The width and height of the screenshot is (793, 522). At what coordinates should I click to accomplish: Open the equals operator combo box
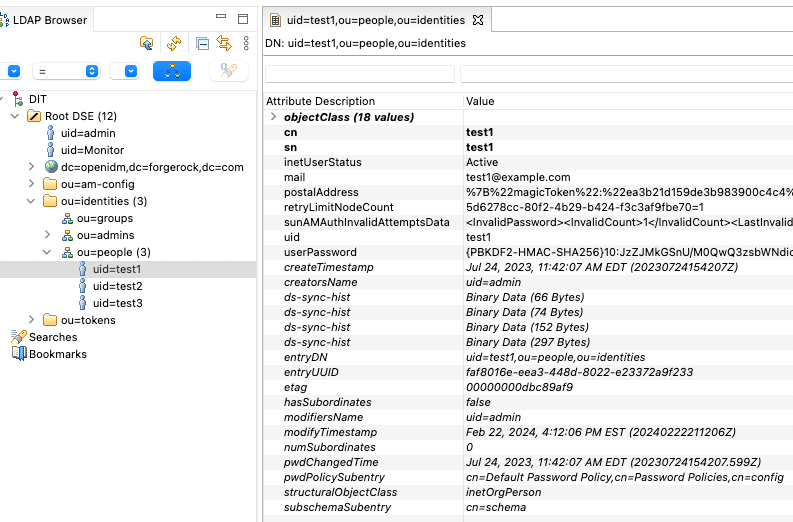pos(66,71)
